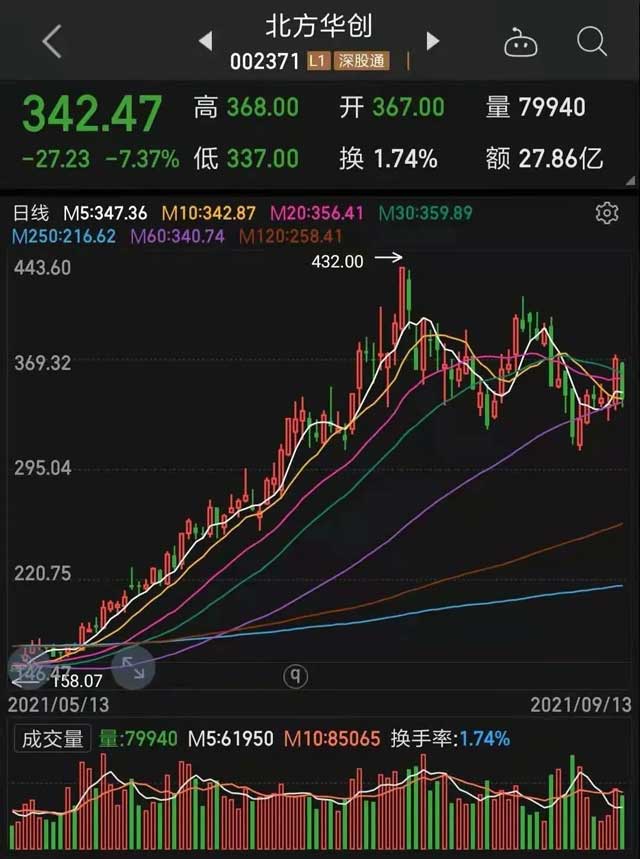Tap volume M5:61950 label
The image size is (640, 859).
pyautogui.click(x=231, y=738)
